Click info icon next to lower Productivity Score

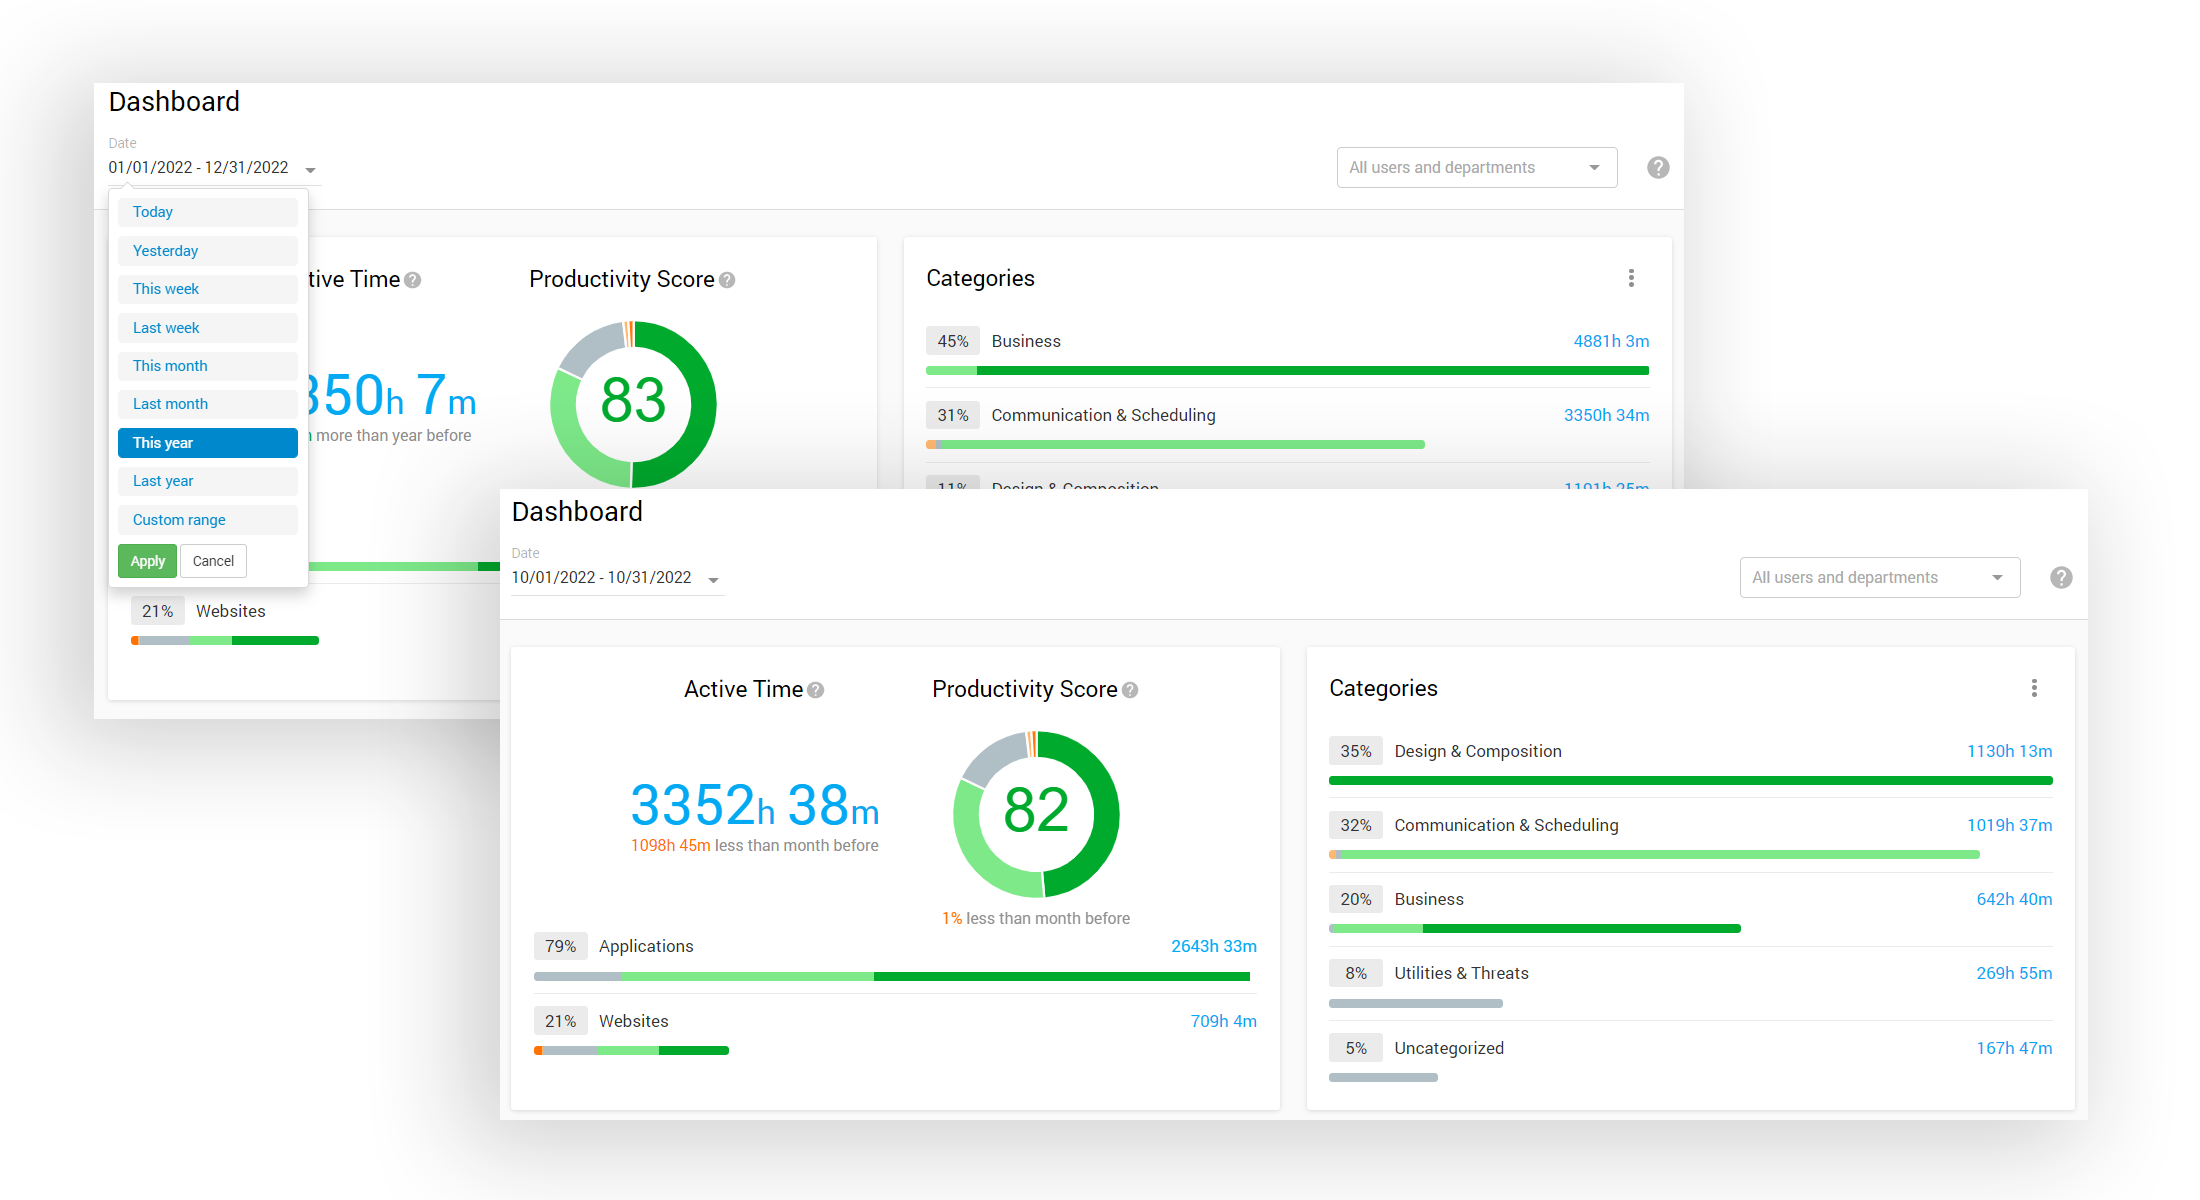pos(1130,690)
